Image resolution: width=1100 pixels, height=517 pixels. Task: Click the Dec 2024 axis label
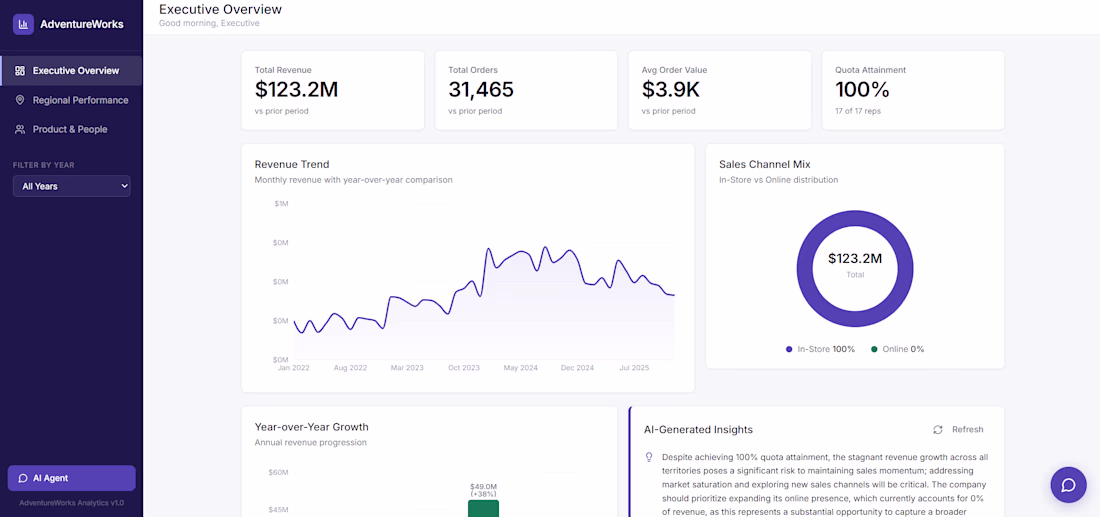[x=578, y=368]
